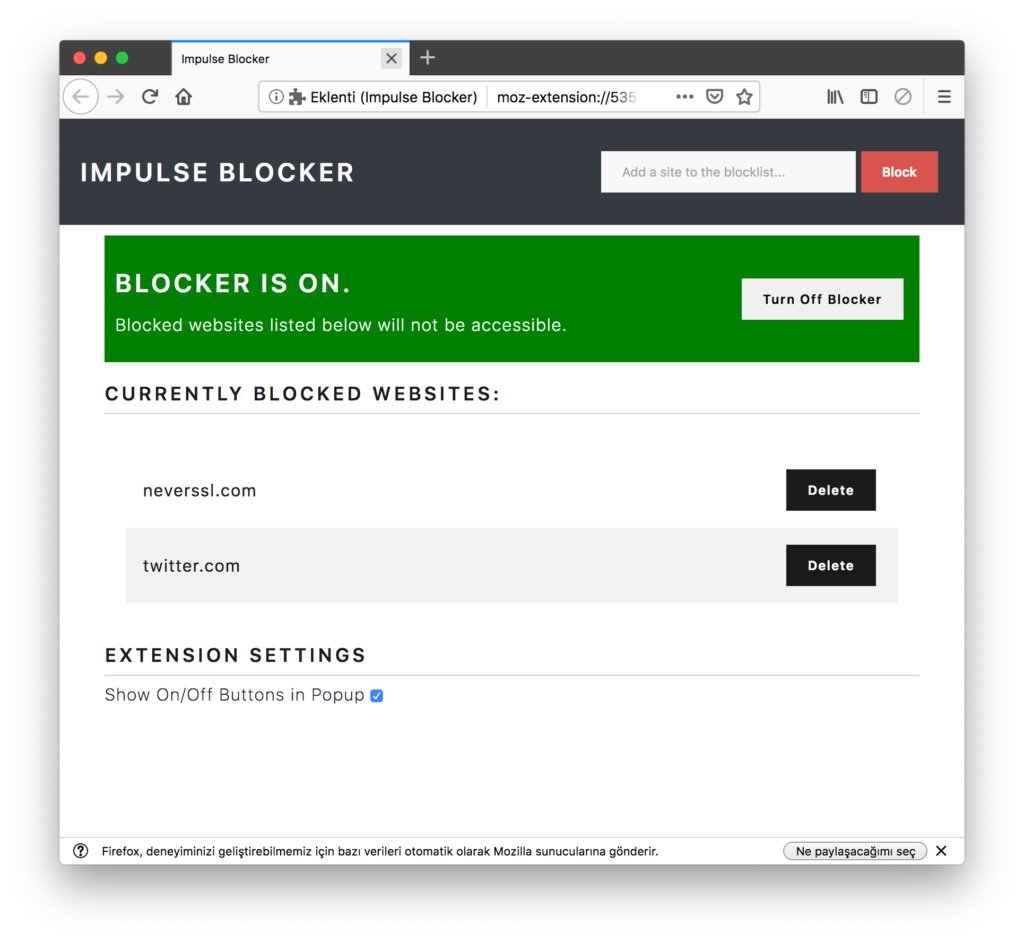Turn Off Blocker
This screenshot has height=943, width=1024.
click(822, 299)
